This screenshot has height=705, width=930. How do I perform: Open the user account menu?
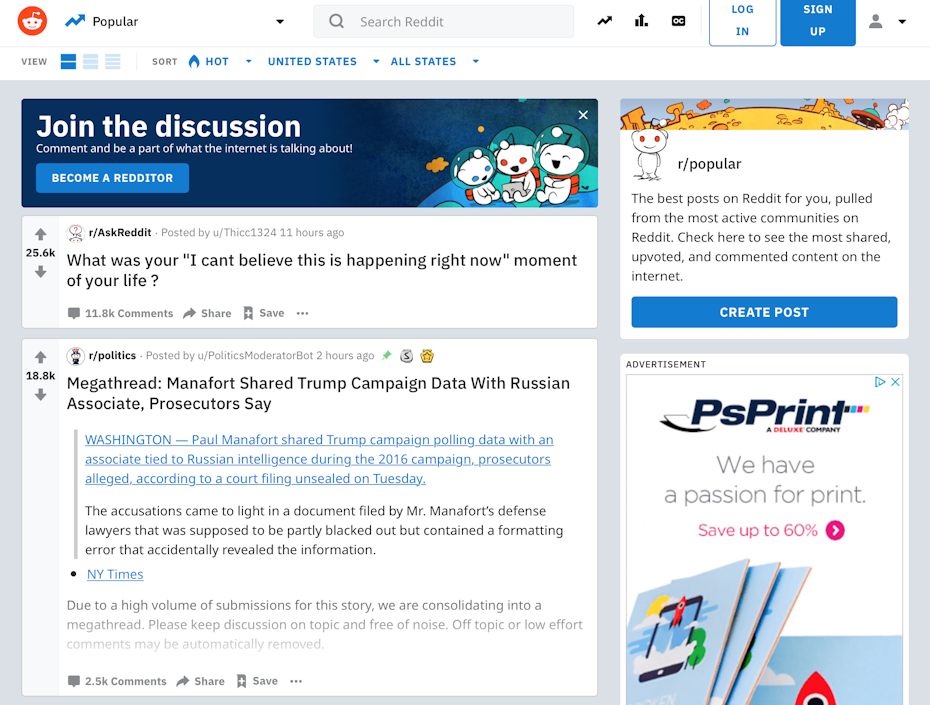tap(887, 22)
